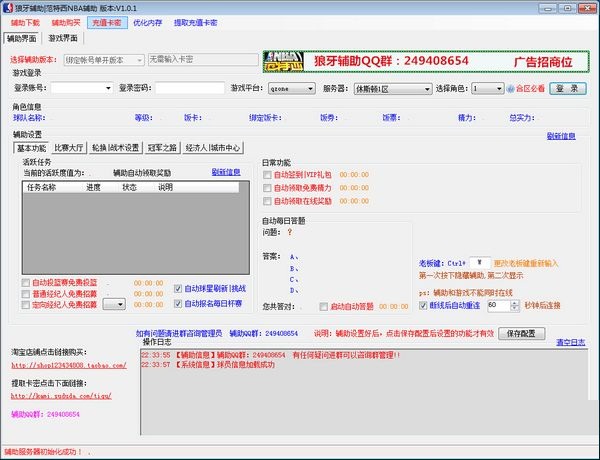Minimize the window
The width and height of the screenshot is (600, 460).
pyautogui.click(x=548, y=8)
